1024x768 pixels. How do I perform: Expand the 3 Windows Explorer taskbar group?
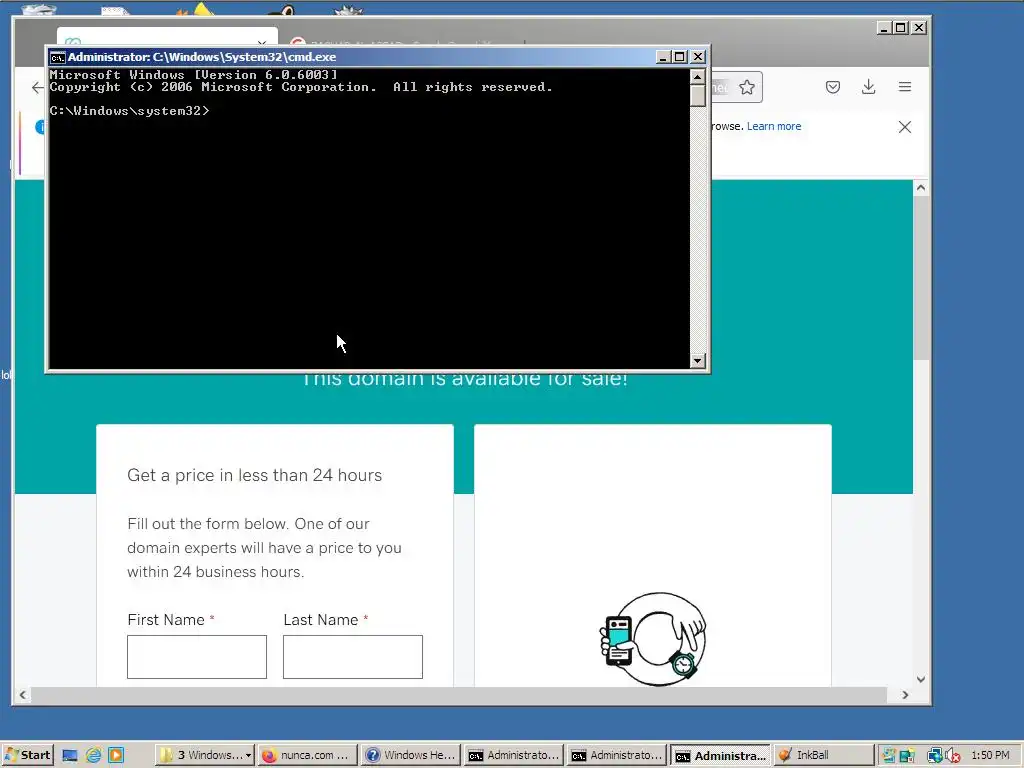click(205, 756)
